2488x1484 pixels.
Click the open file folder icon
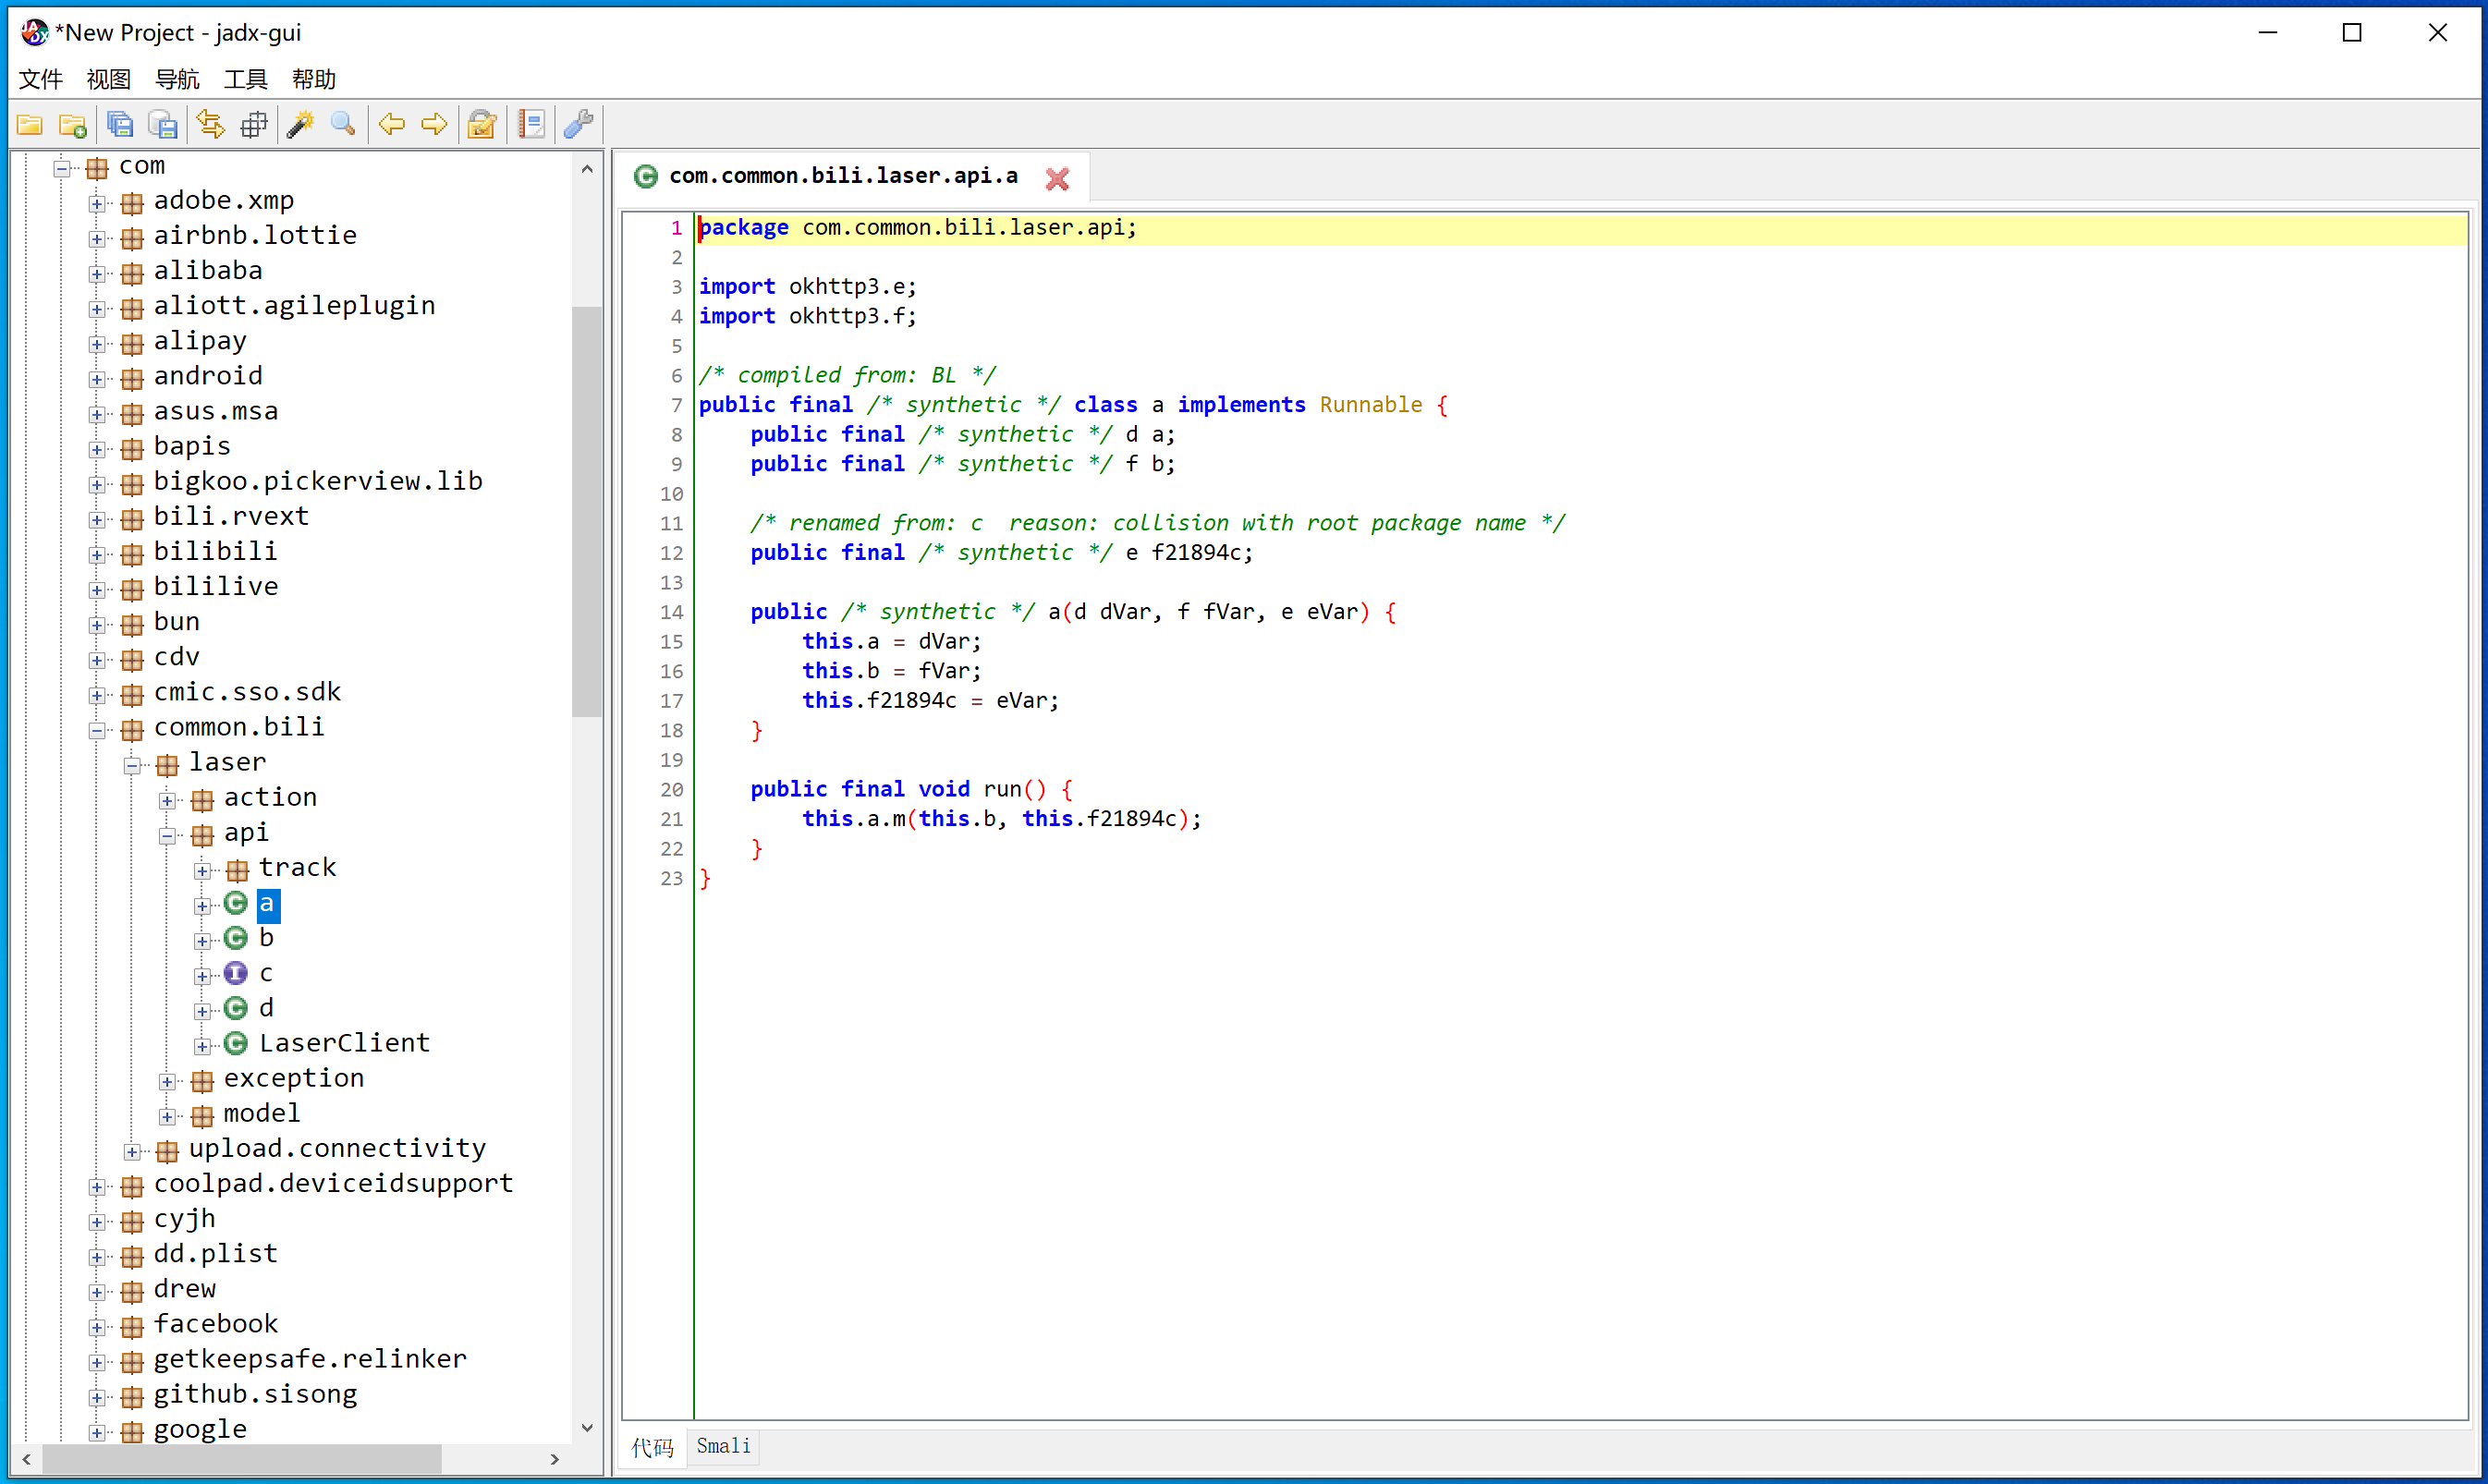30,125
